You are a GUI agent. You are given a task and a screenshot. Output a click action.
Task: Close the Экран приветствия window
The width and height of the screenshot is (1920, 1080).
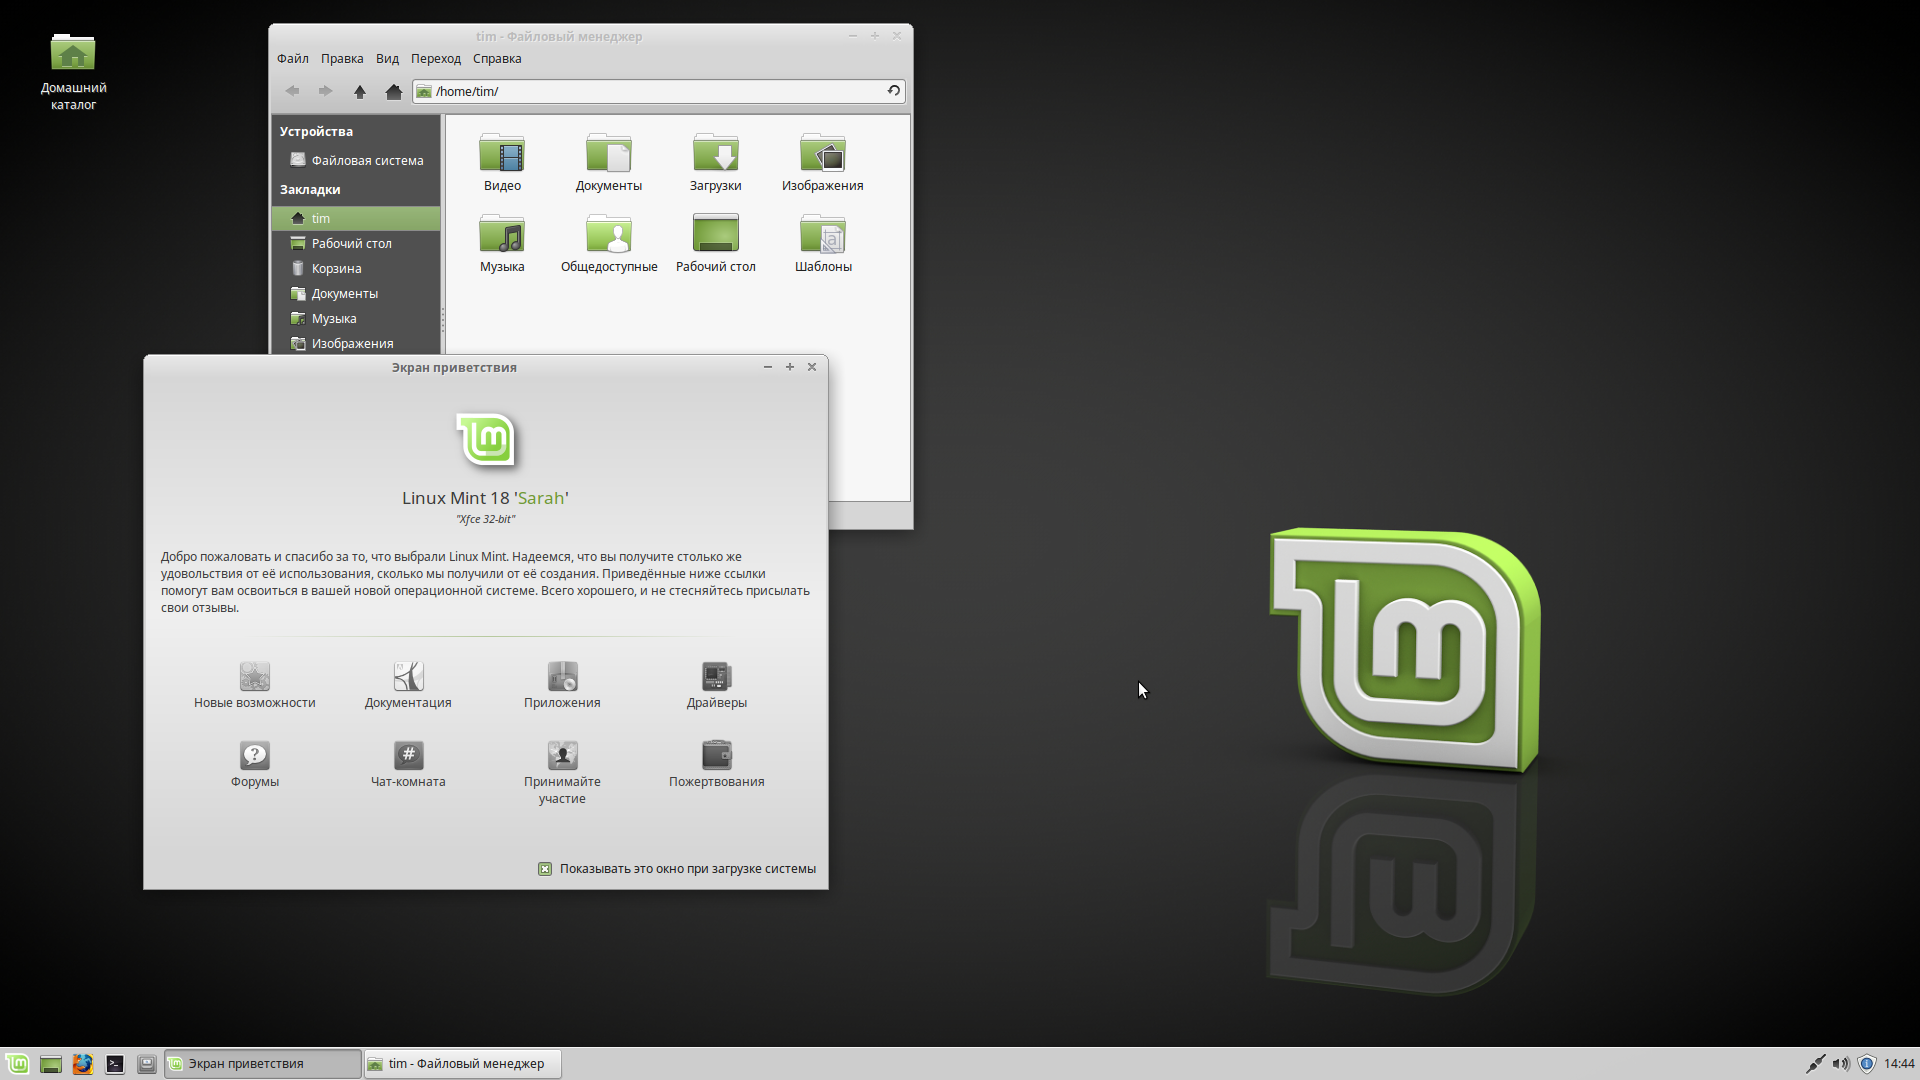point(812,367)
